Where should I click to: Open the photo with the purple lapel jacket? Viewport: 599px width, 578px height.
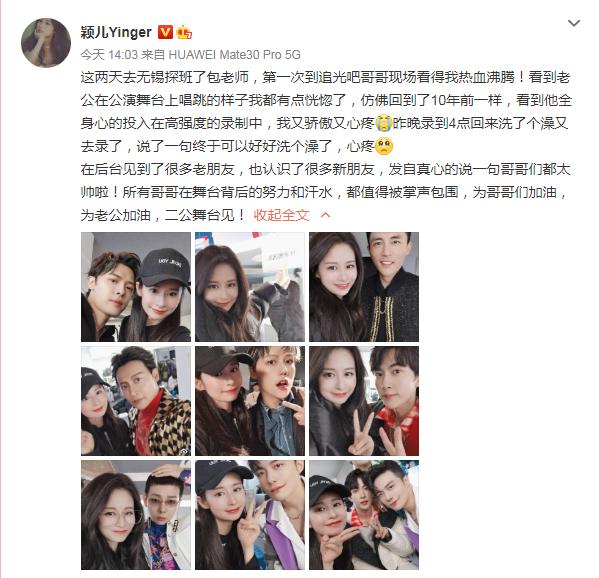point(250,515)
